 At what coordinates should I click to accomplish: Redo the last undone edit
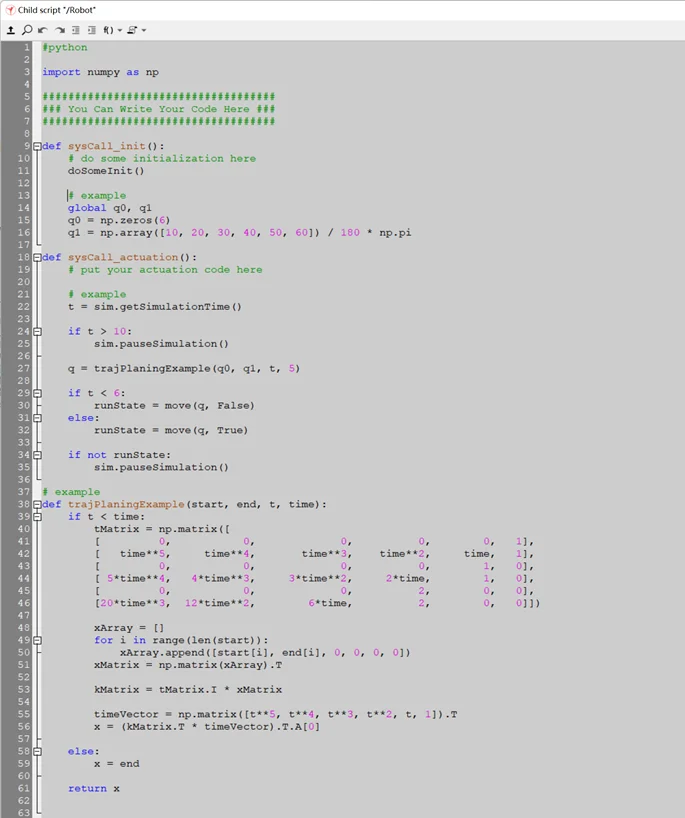point(59,30)
